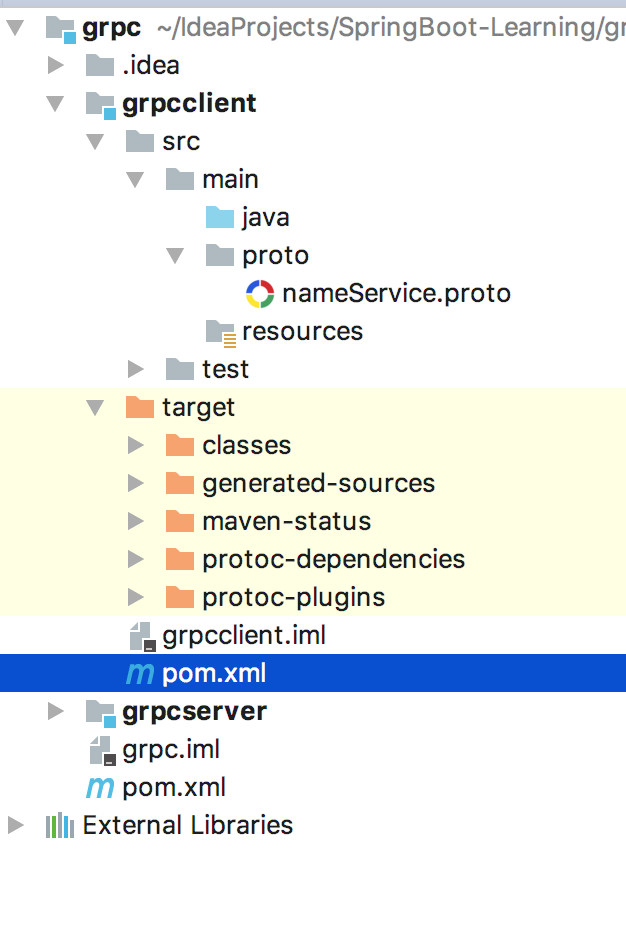Screen dimensions: 626x936
Task: Select the protoc-dependencies folder
Action: tap(333, 559)
